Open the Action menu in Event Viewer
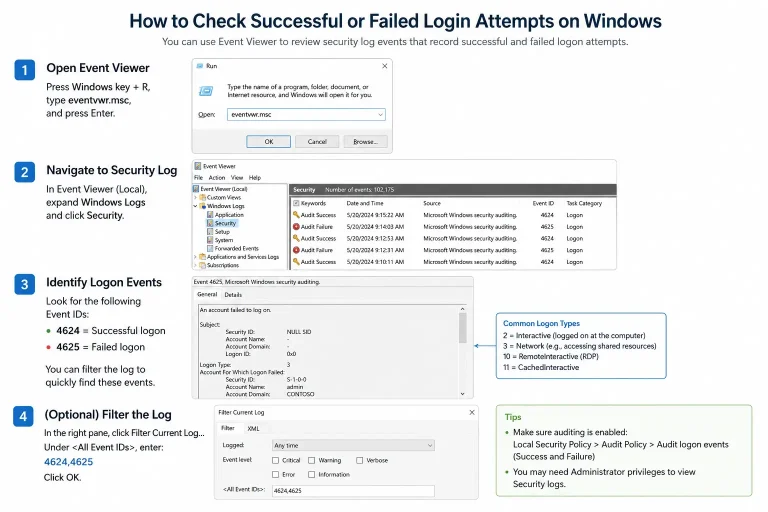Screen dimensions: 768x512 coord(216,177)
